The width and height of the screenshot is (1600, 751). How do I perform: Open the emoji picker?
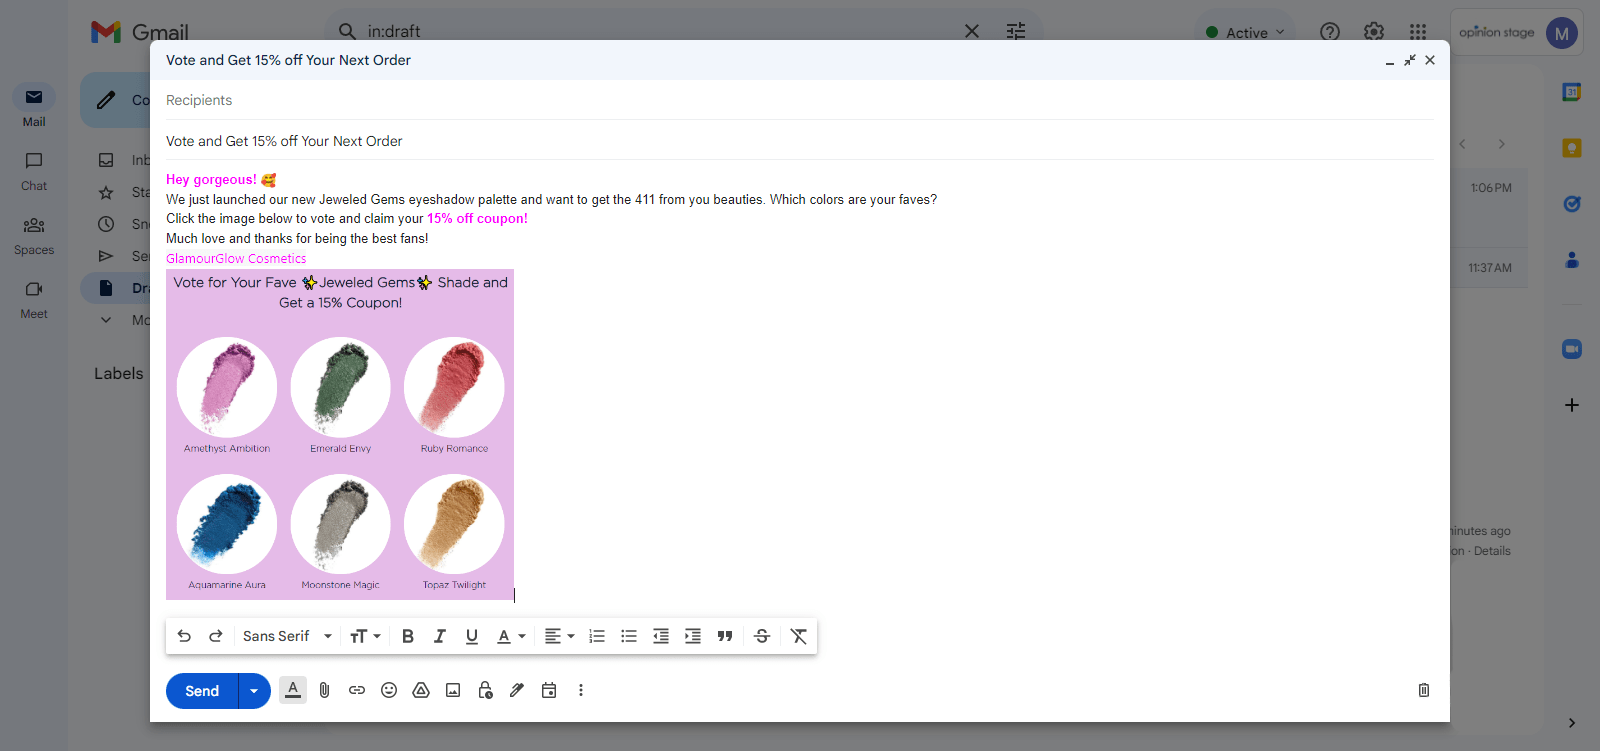(389, 690)
